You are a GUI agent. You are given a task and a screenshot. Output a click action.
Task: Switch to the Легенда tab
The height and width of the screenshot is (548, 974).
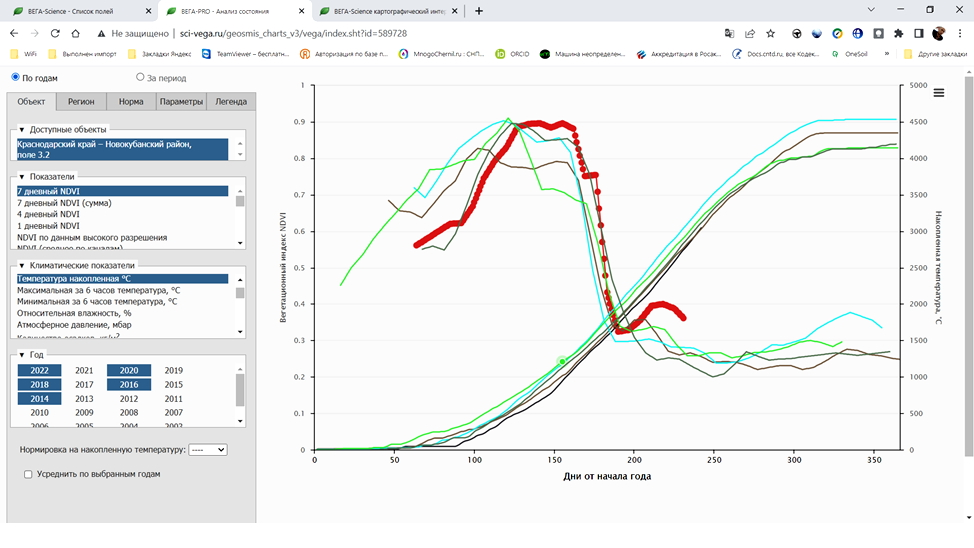click(231, 101)
